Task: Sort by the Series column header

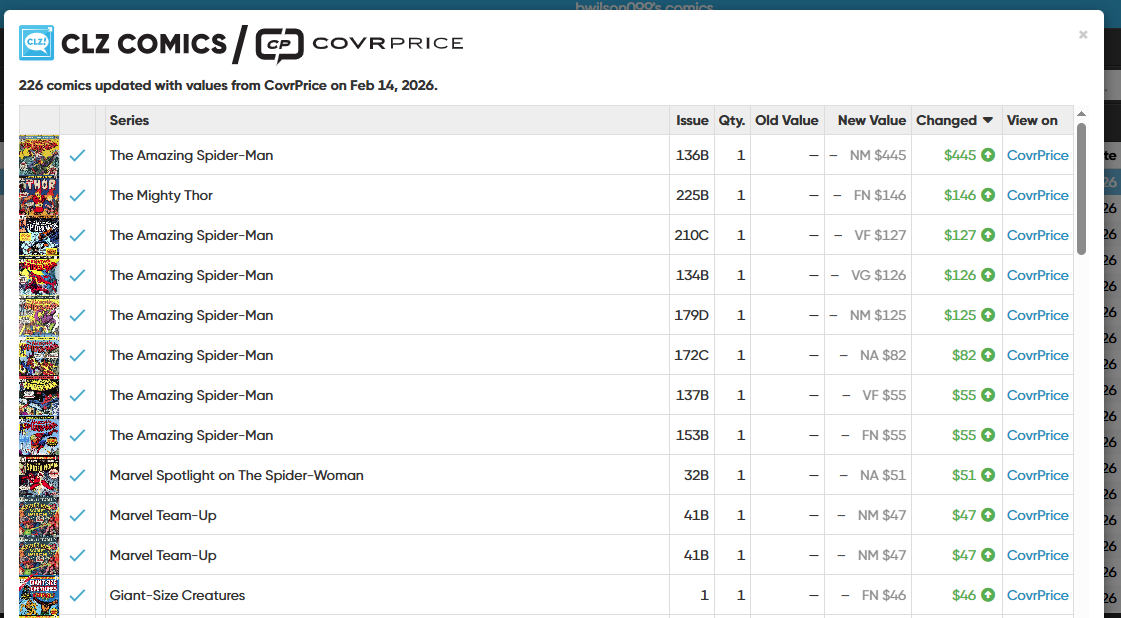Action: tap(129, 120)
